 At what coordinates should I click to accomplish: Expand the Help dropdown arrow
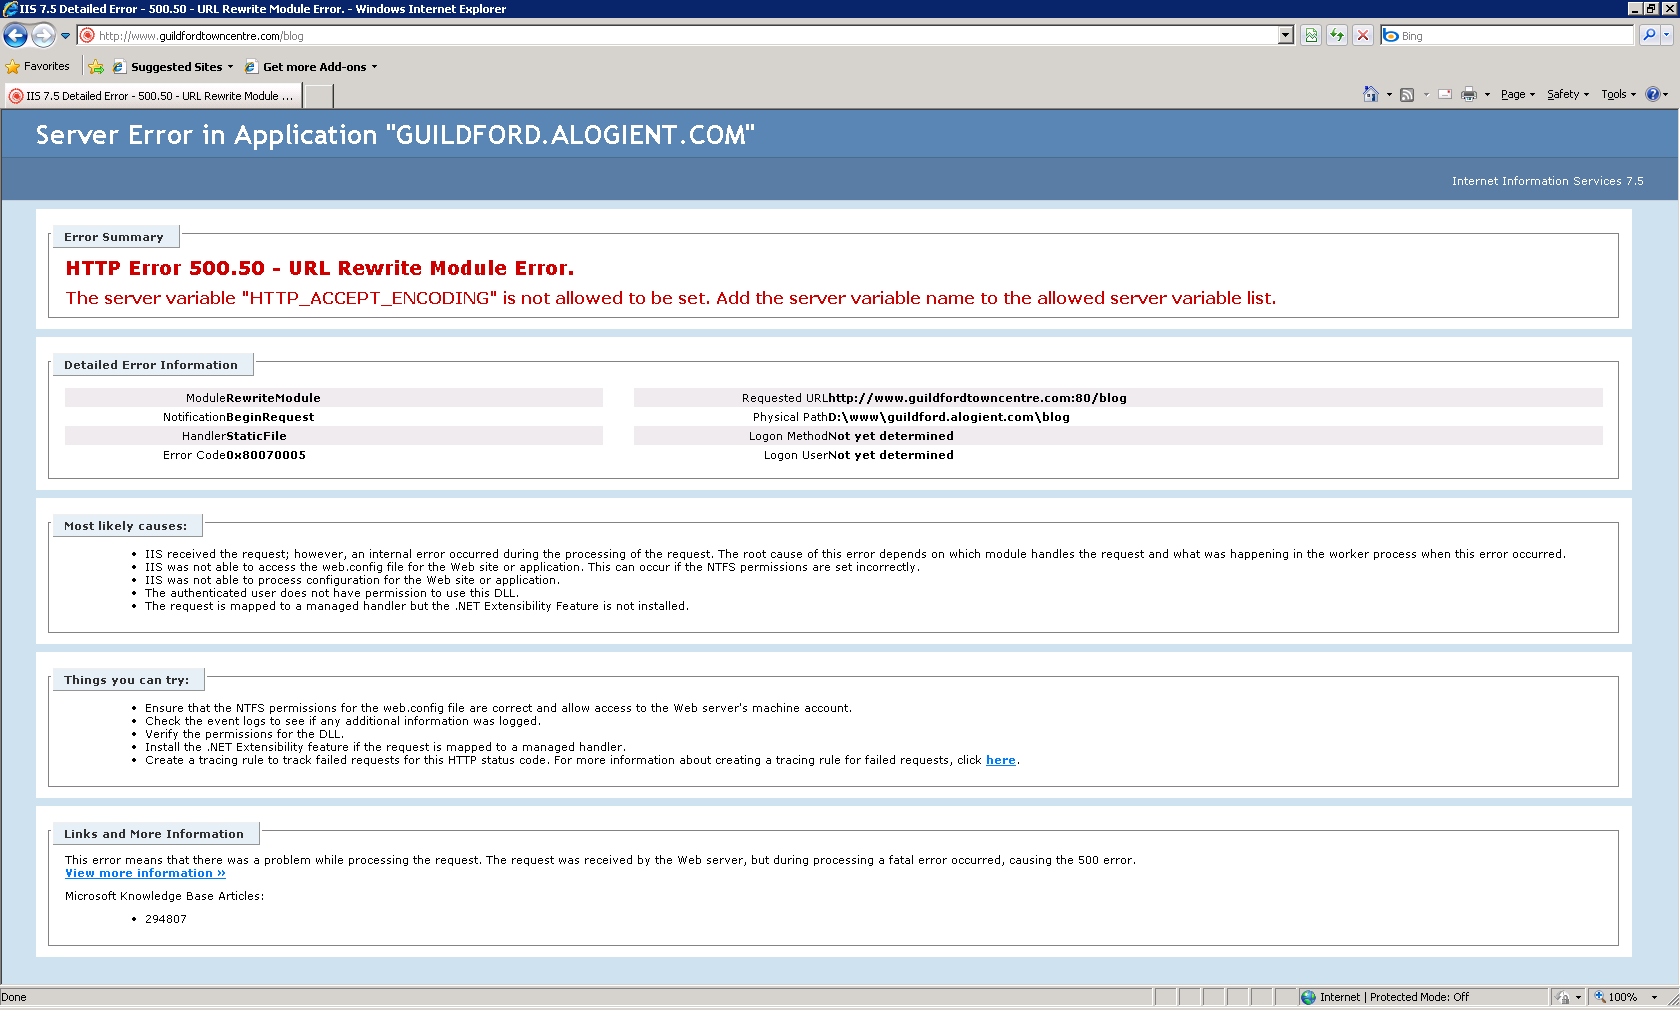1665,94
